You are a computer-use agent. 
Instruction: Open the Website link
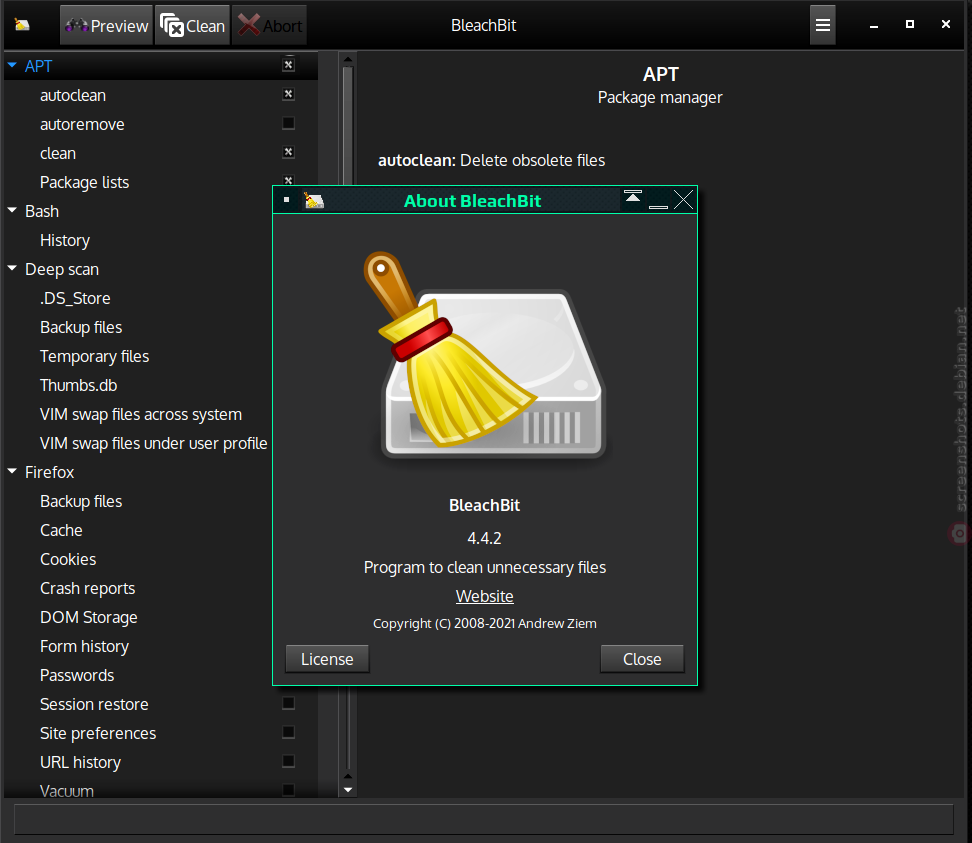[x=485, y=596]
